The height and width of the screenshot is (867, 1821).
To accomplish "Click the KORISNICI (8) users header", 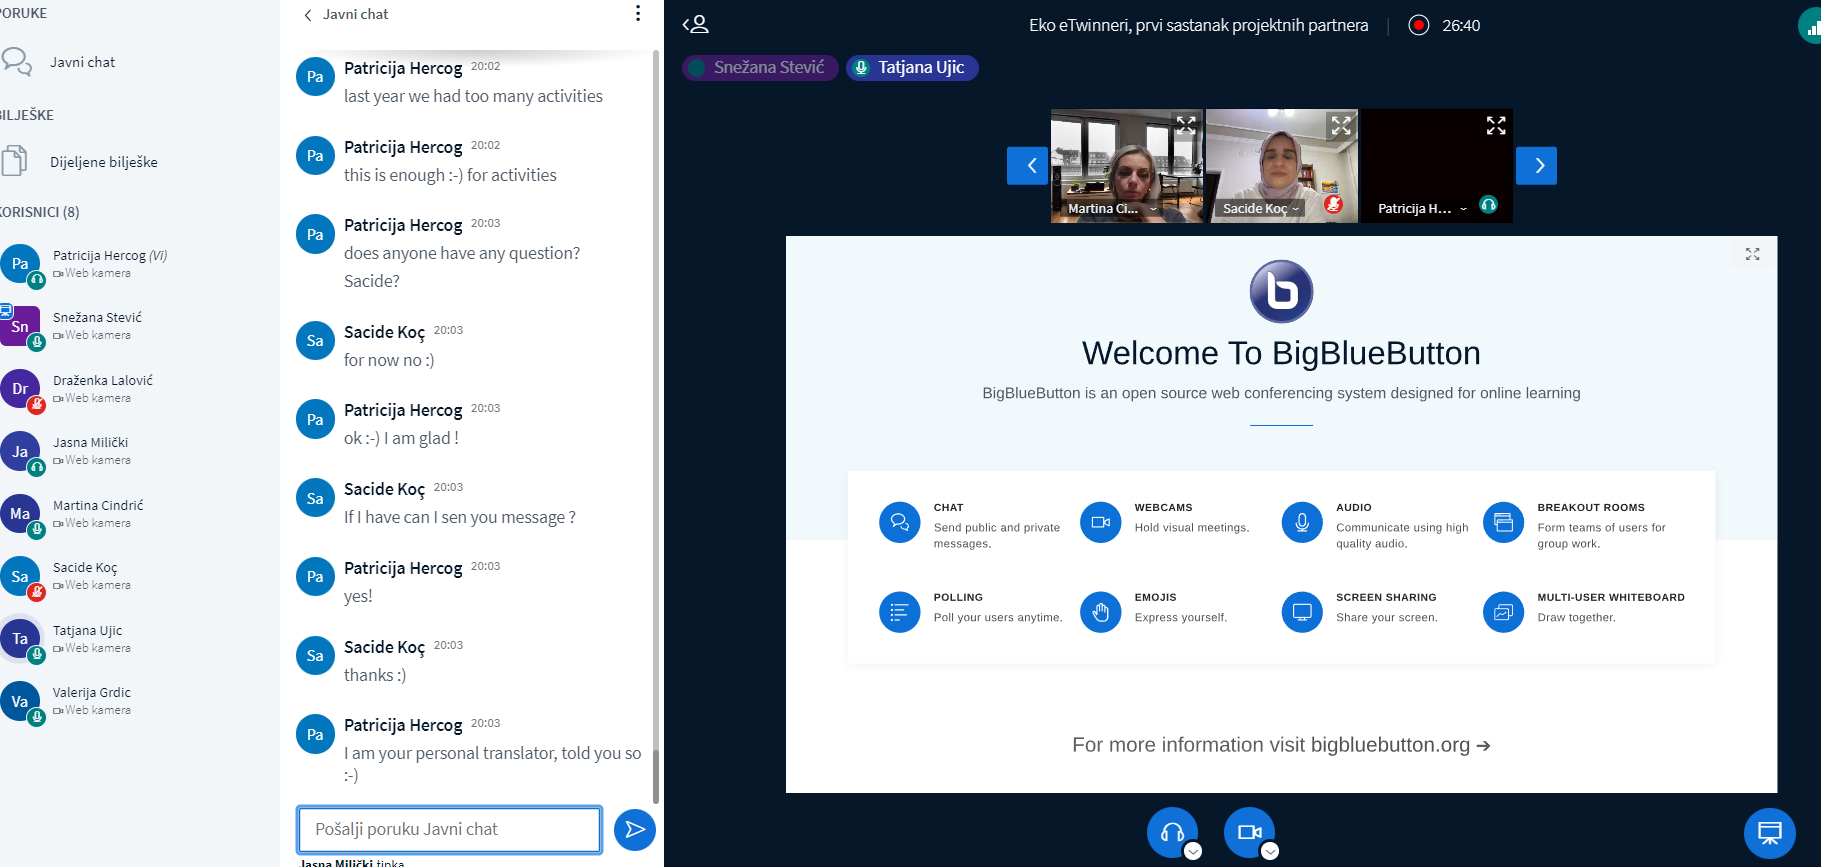I will point(40,212).
